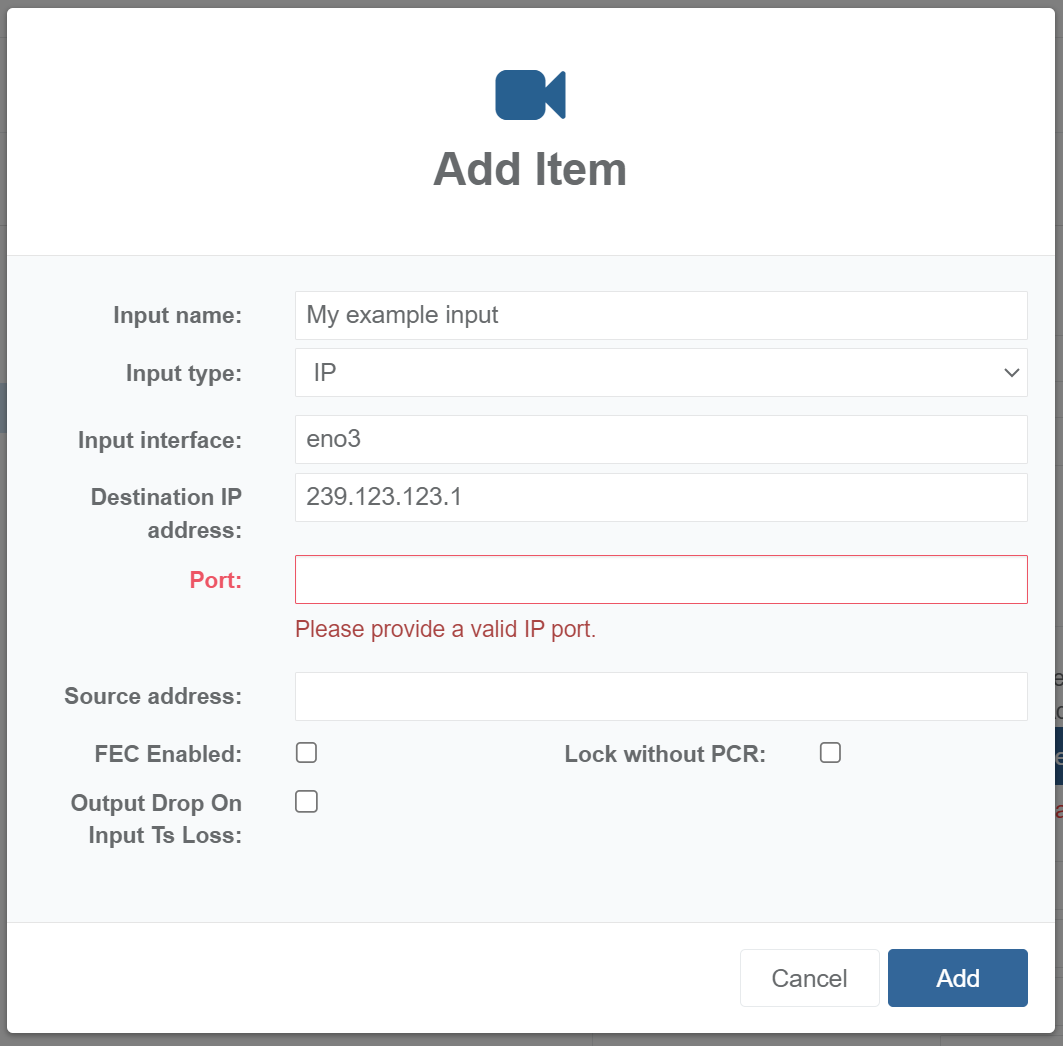
Task: Select the Input interface field with eno3
Action: (x=661, y=439)
